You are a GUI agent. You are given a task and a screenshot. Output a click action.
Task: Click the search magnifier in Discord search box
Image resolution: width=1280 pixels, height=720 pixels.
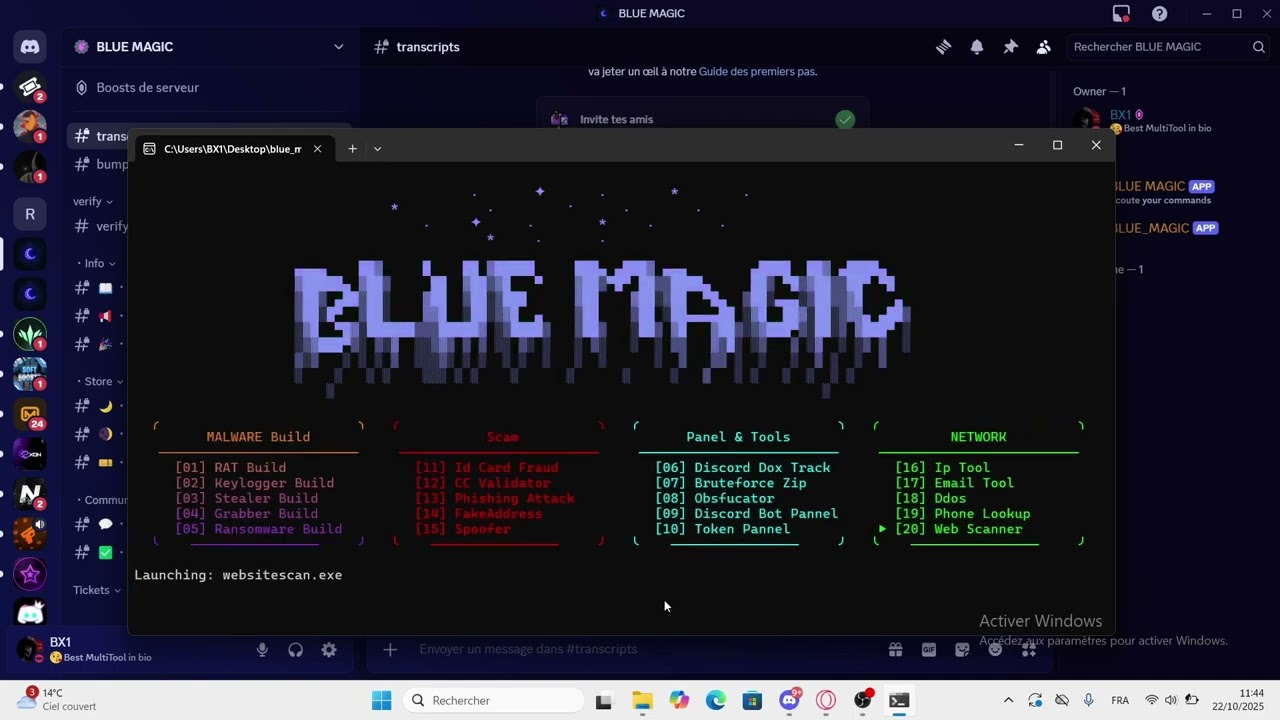click(1259, 47)
